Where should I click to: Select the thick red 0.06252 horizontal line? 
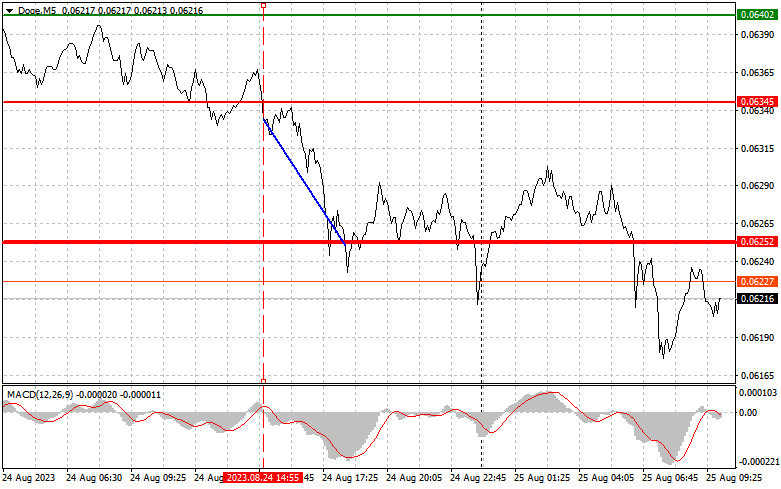coord(150,242)
